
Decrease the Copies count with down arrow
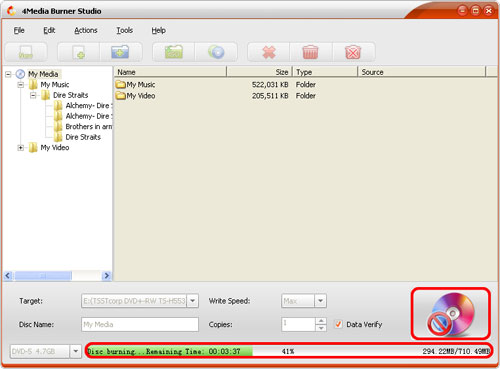click(321, 328)
